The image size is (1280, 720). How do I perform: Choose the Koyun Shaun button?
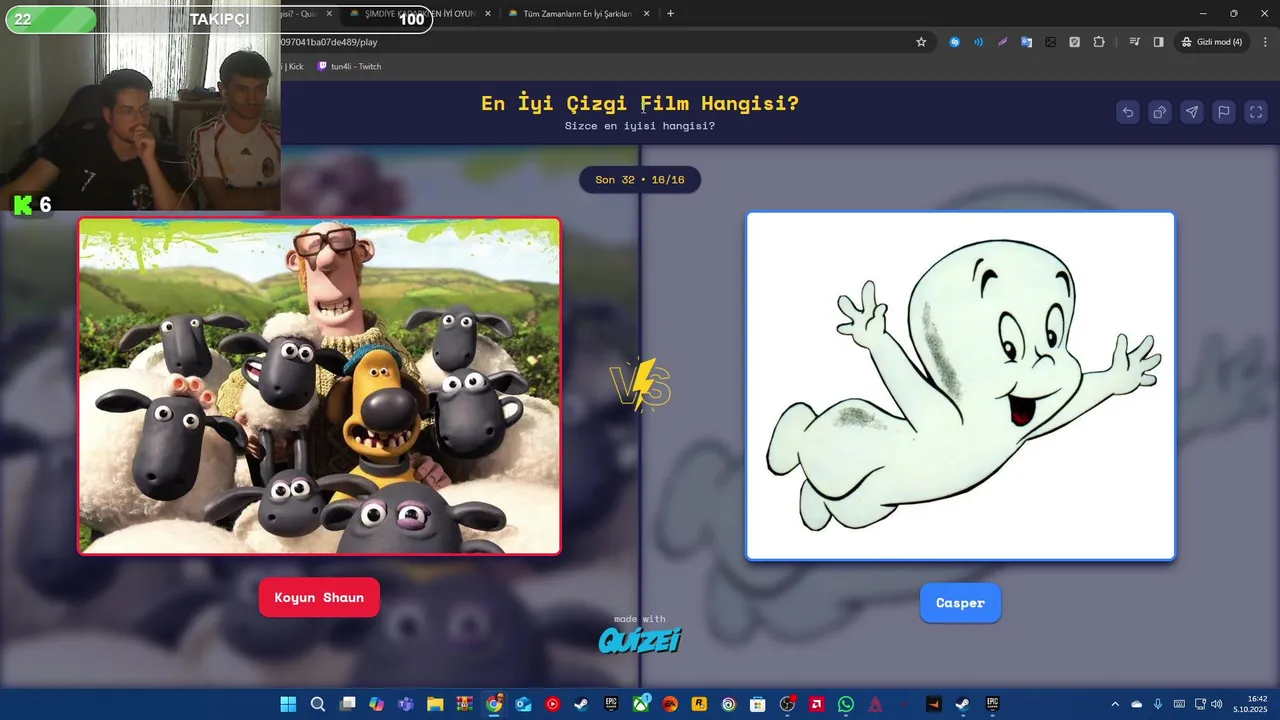click(319, 597)
